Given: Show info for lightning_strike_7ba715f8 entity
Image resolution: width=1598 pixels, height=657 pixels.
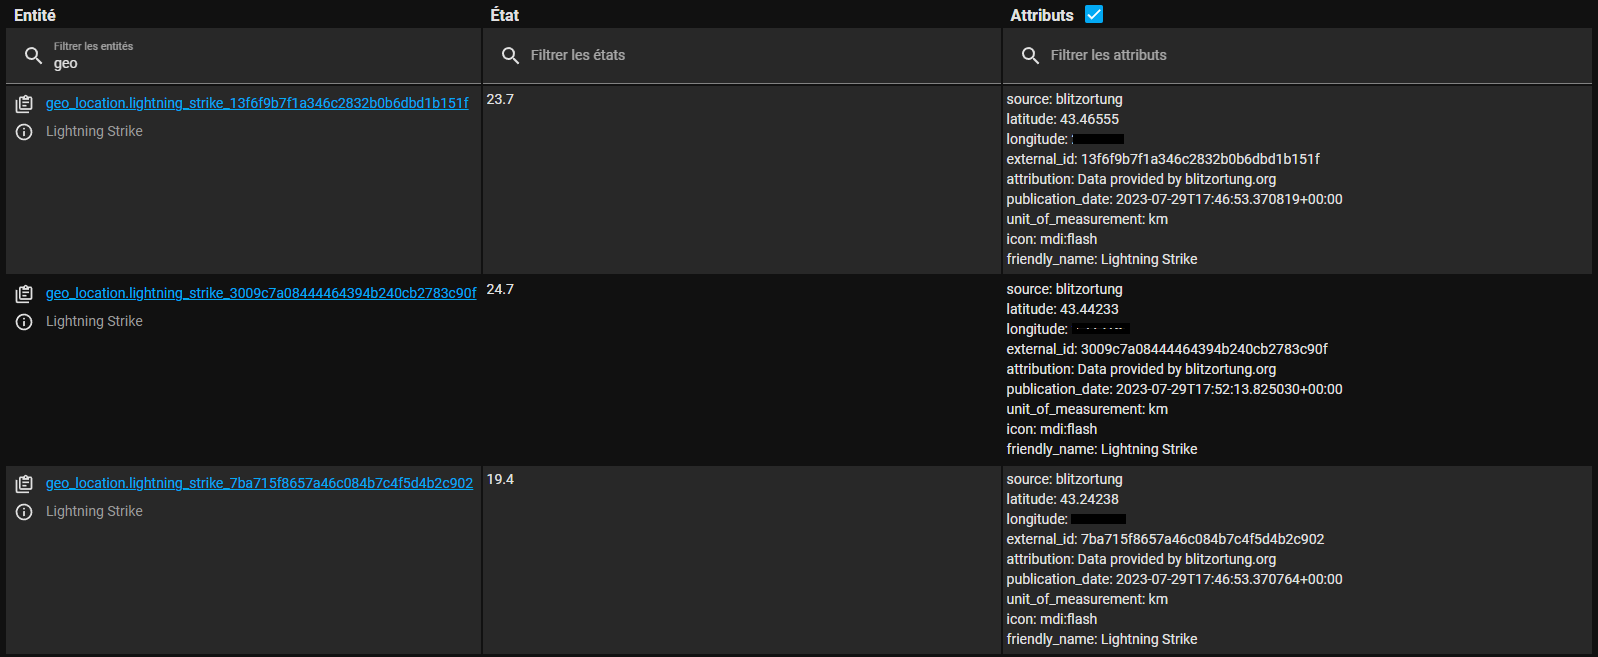Looking at the screenshot, I should point(24,512).
